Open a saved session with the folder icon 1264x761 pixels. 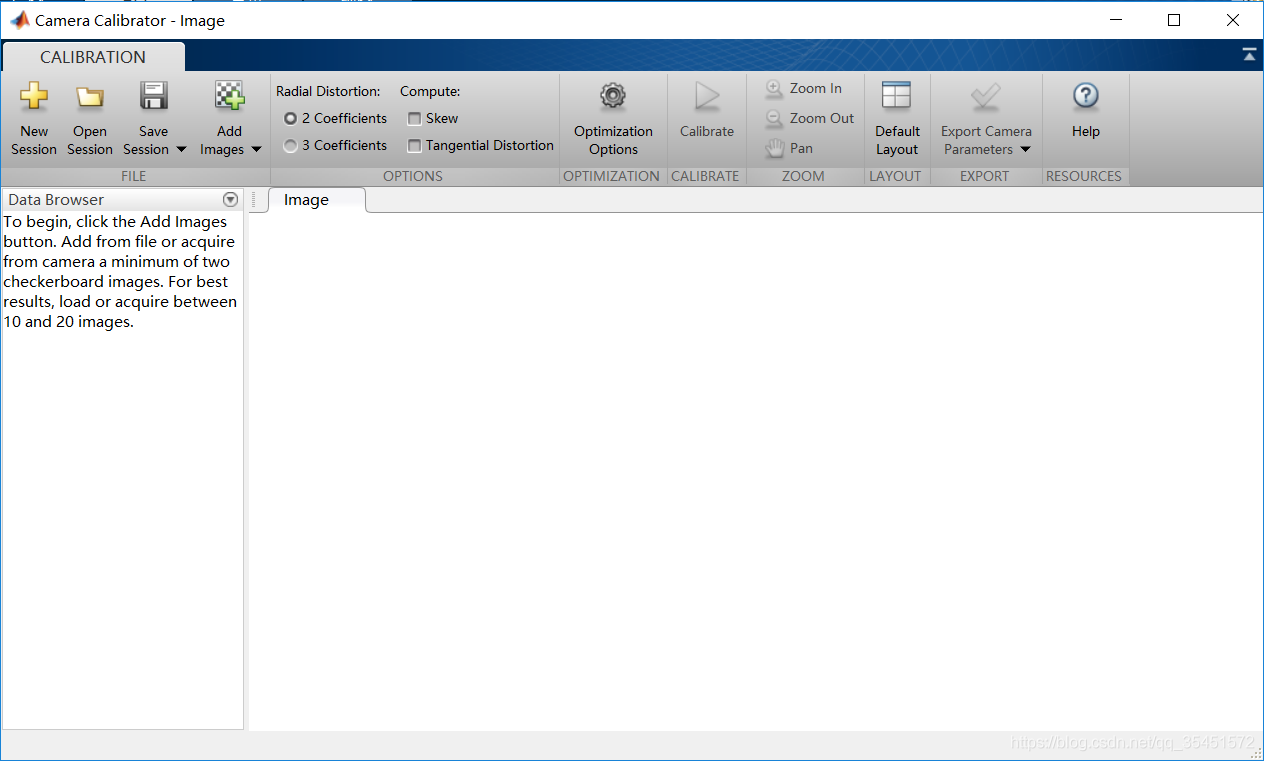pyautogui.click(x=90, y=97)
